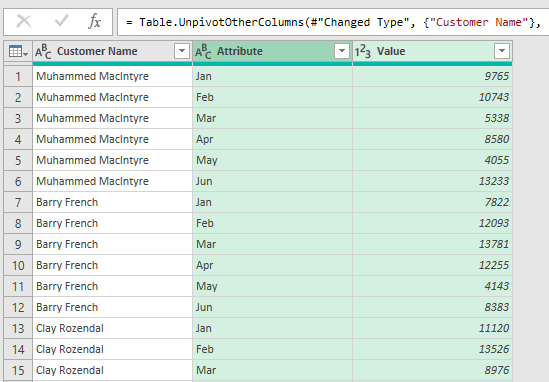Viewport: 549px width, 382px height.
Task: Open Attribute column filter dropdown
Action: (x=342, y=51)
